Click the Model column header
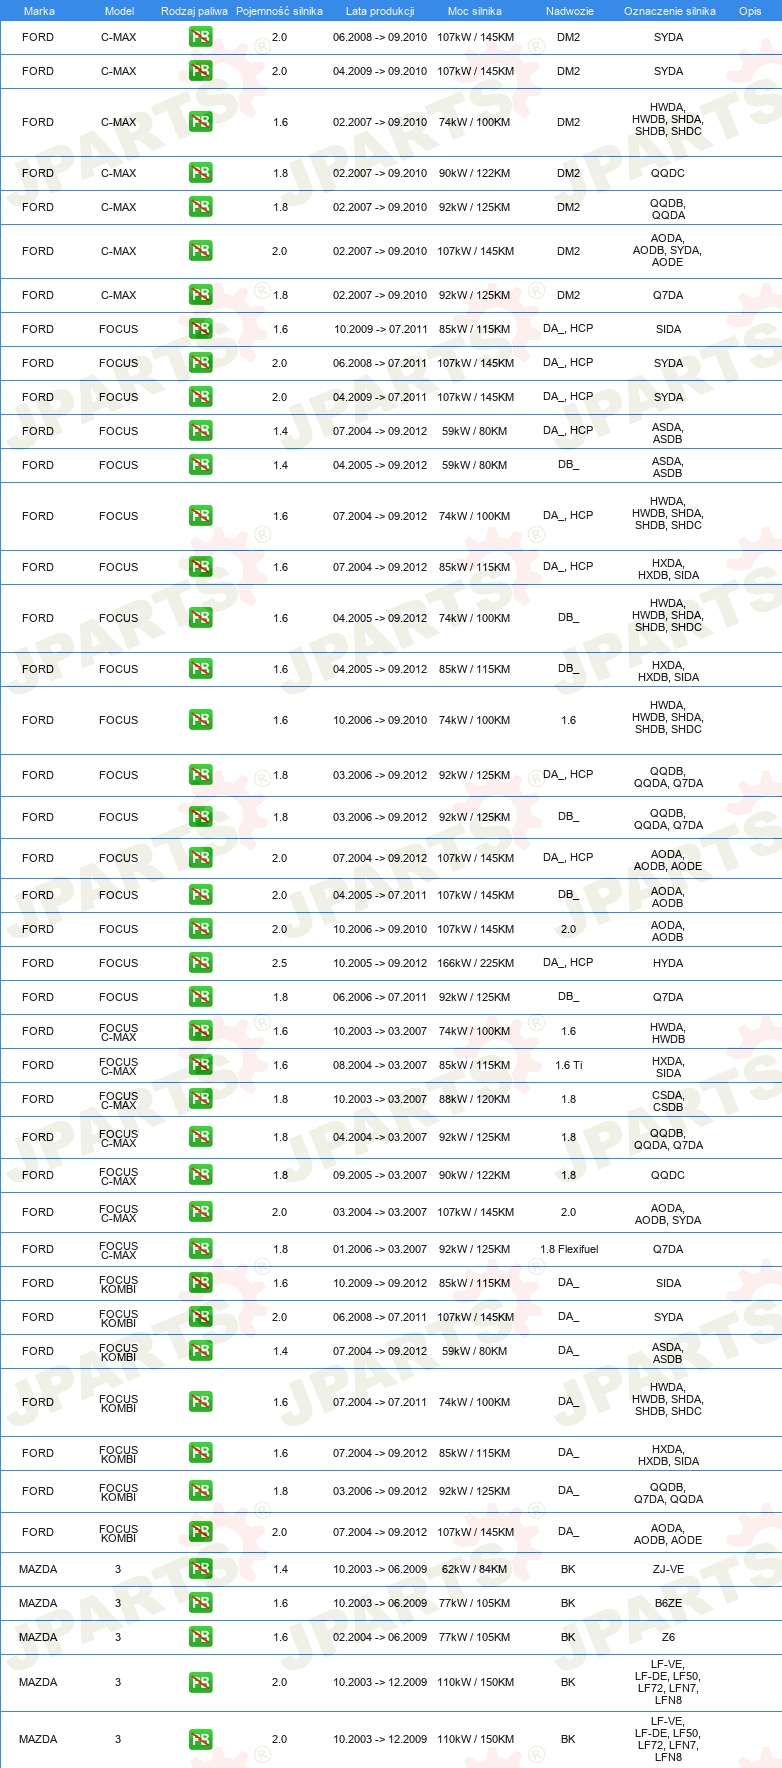The image size is (782, 1768). coord(119,11)
